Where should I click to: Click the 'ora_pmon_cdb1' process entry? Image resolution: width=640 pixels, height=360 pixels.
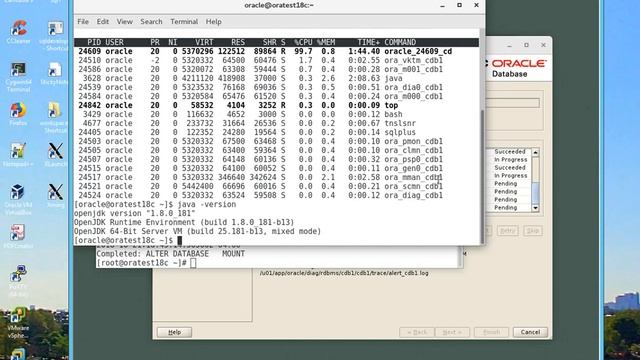click(x=413, y=141)
